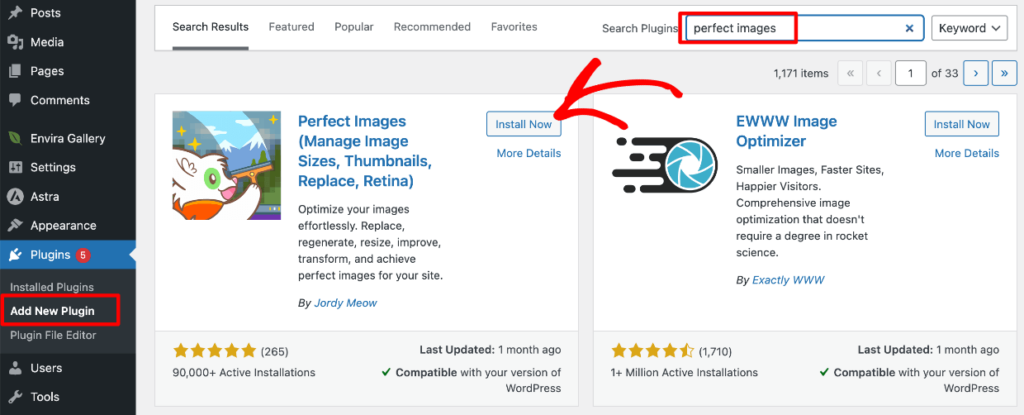Click the Comments bubble icon
Image resolution: width=1024 pixels, height=415 pixels.
pyautogui.click(x=15, y=101)
